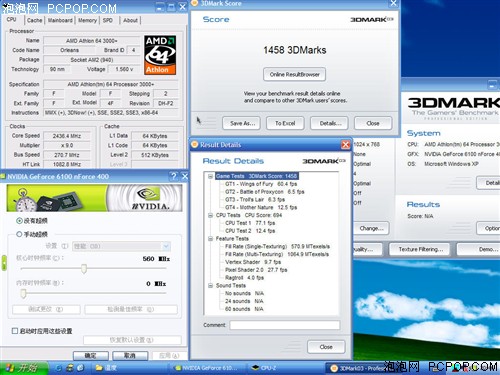Click Close in 3DMark Score window
The image size is (500, 375).
(x=373, y=123)
